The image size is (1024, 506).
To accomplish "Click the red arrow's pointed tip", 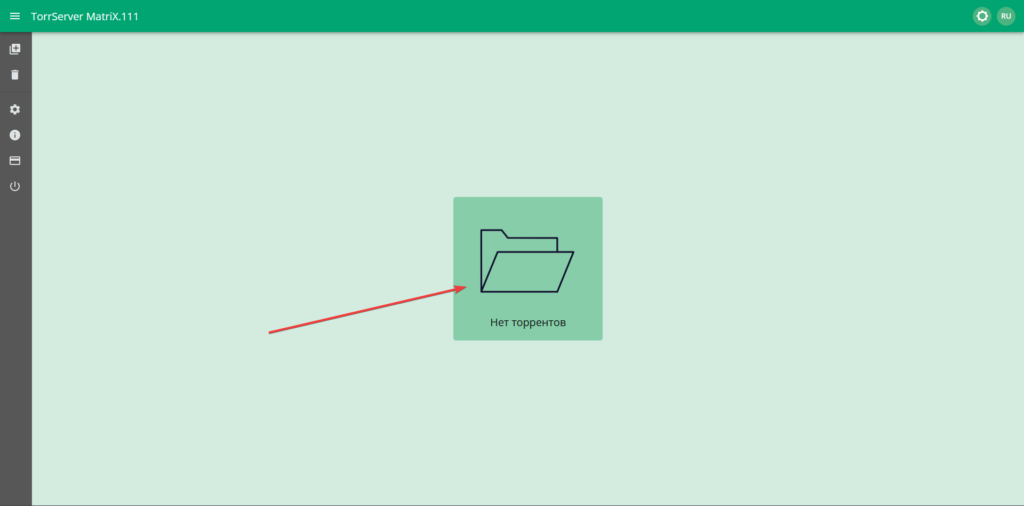I will pos(465,288).
